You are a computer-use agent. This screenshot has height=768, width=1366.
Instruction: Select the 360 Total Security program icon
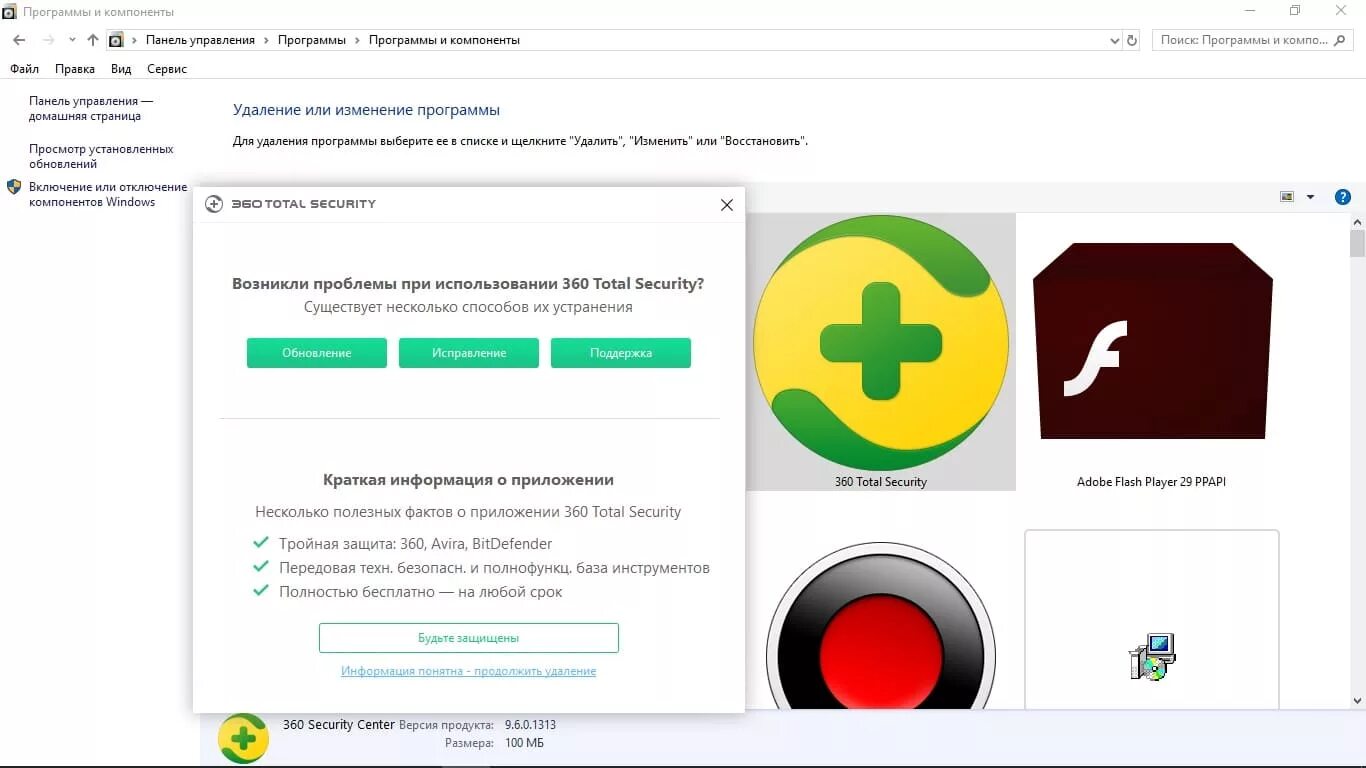pyautogui.click(x=881, y=343)
